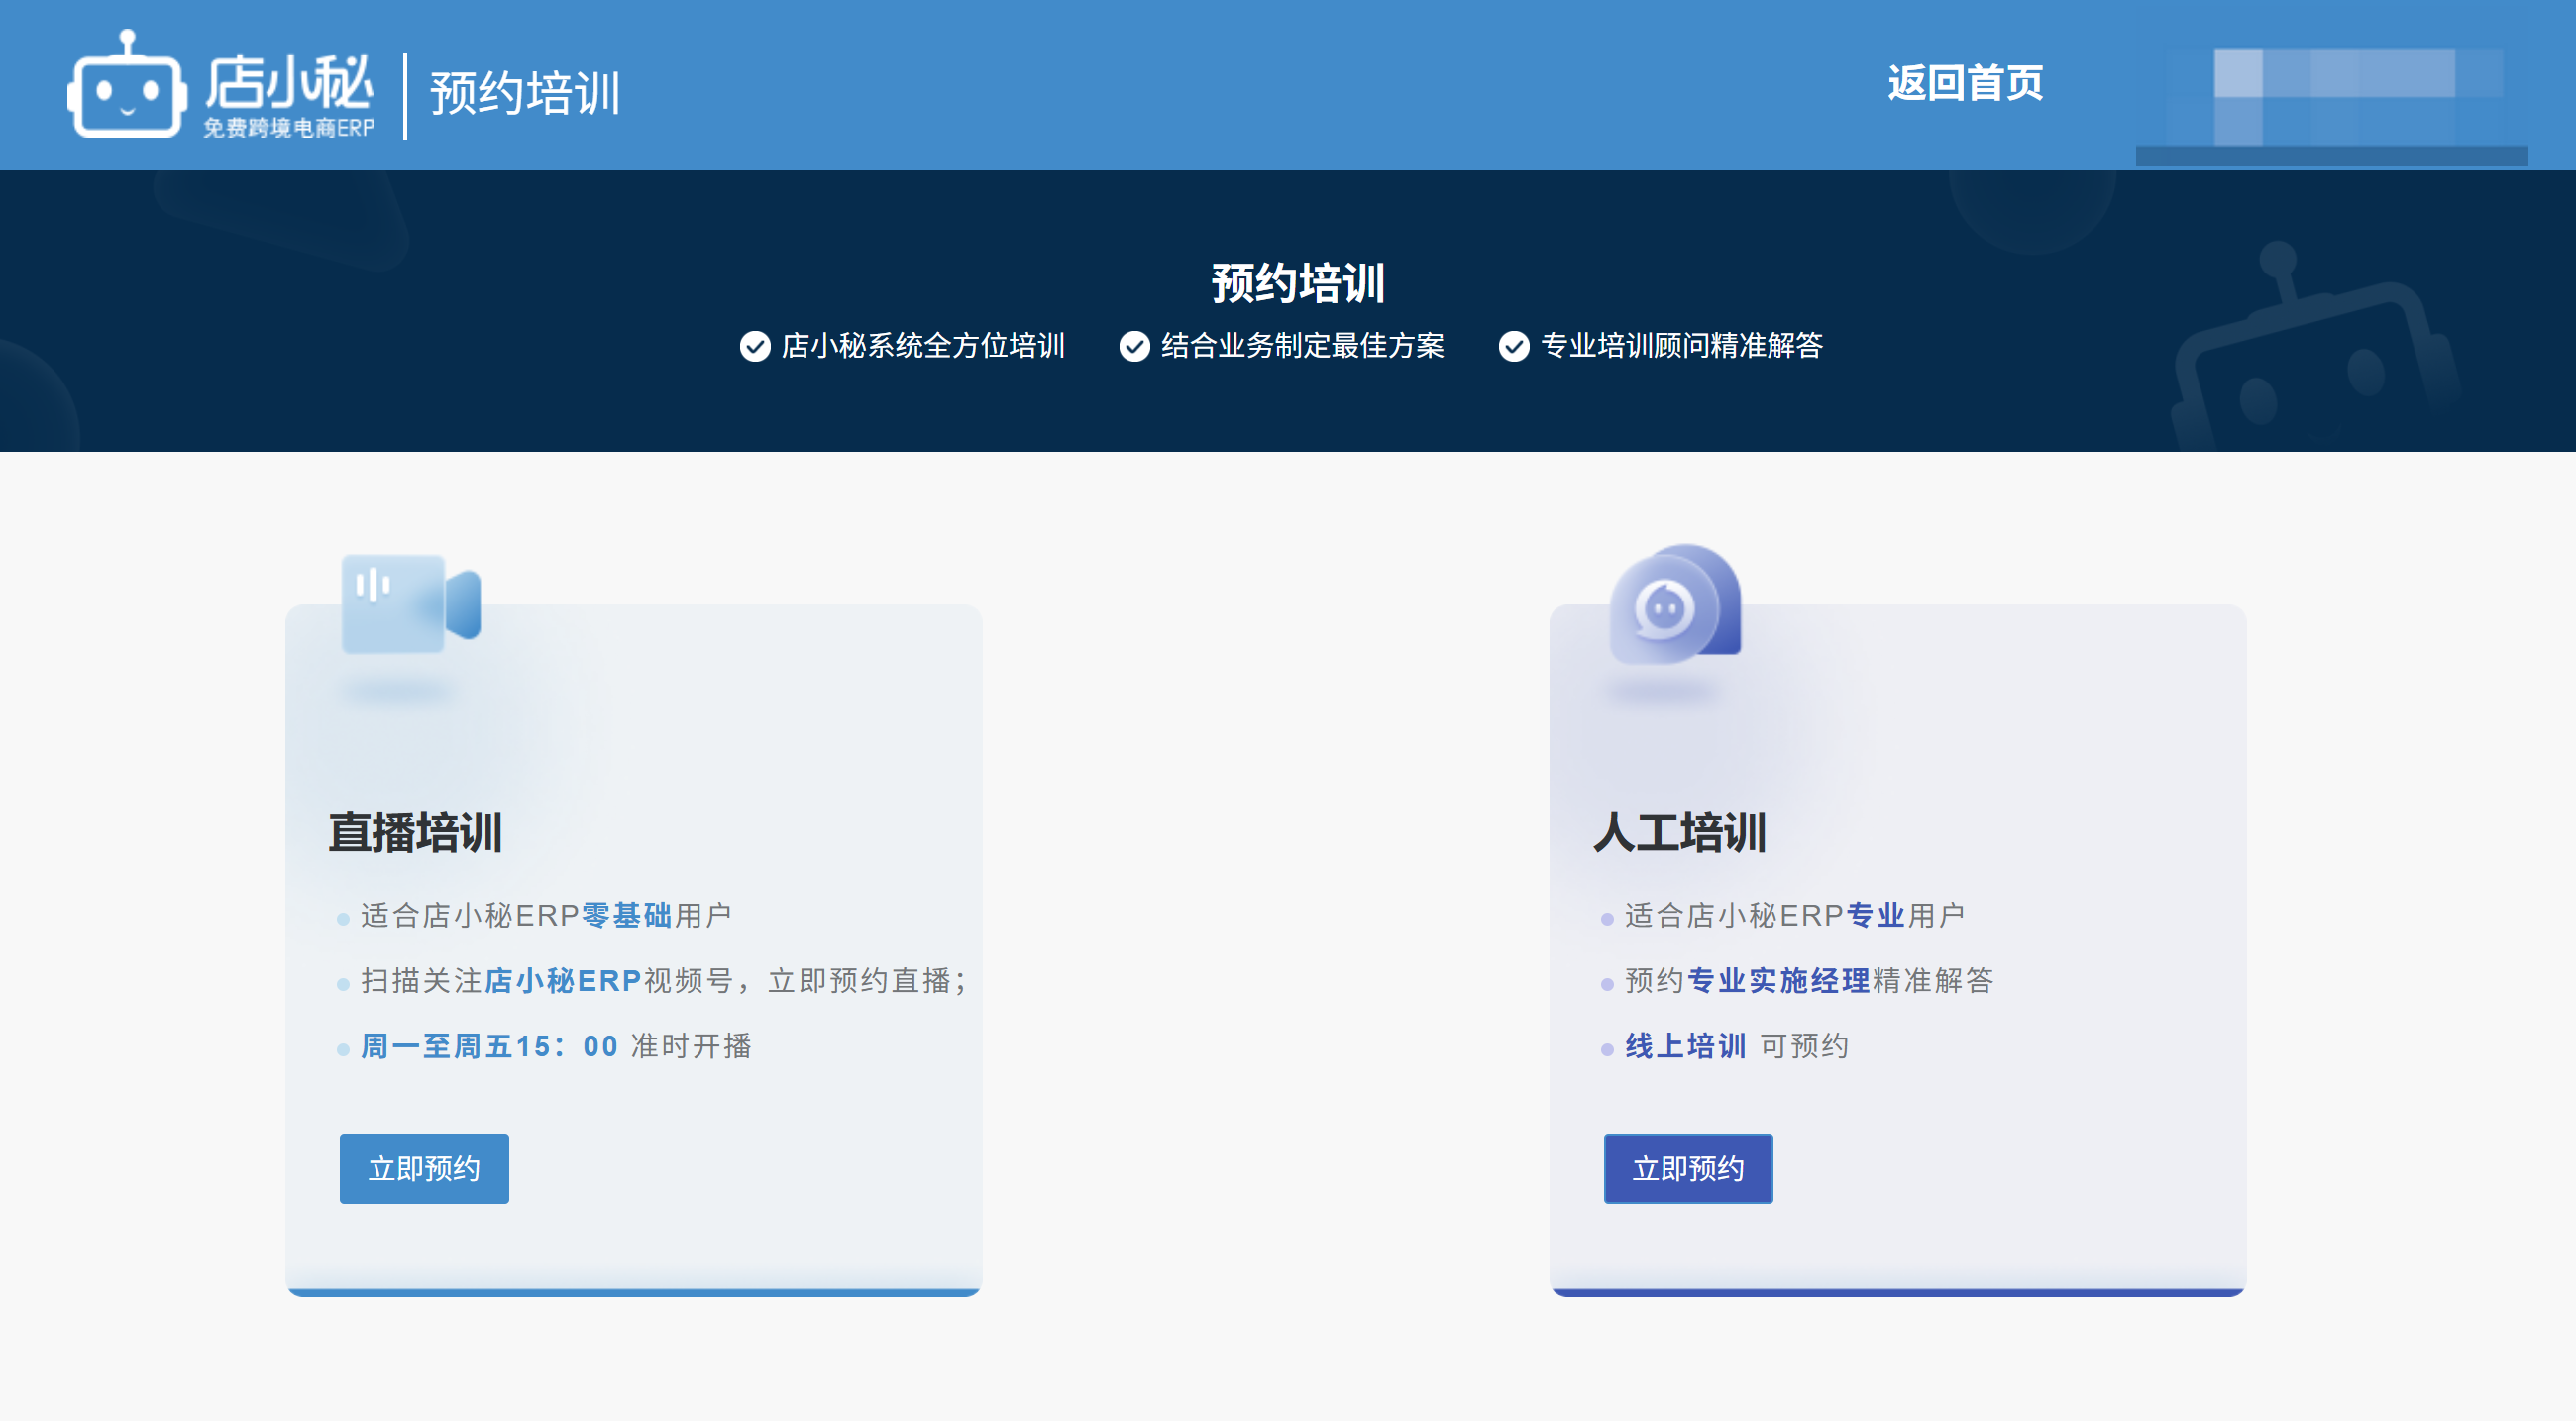Click the 周一至周五15:00 schedule text
Screen dimensions: 2576x1421
(489, 1046)
